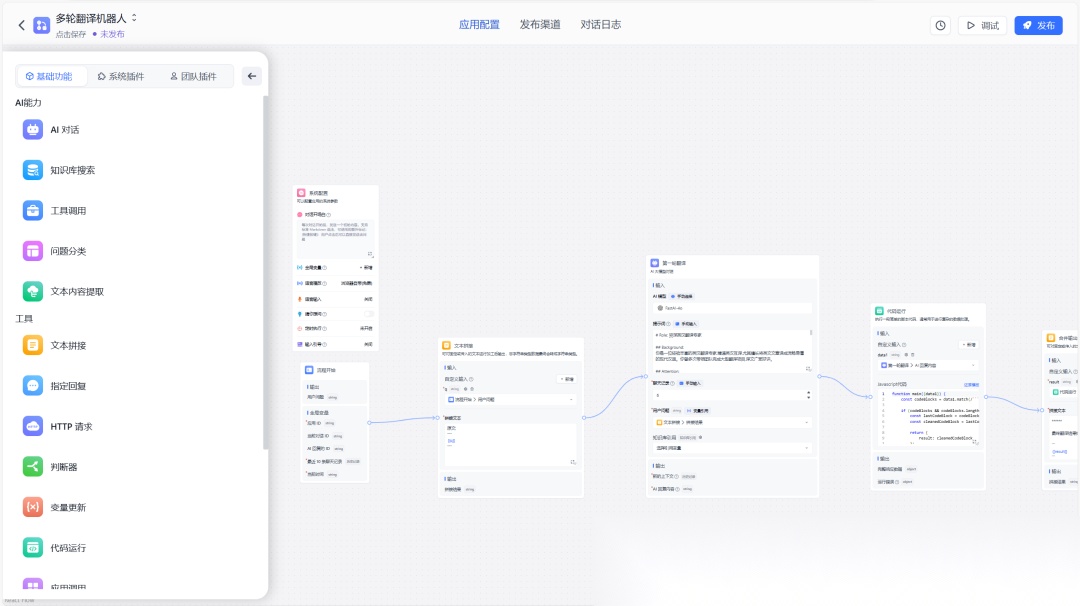The image size is (1080, 606).
Task: Open the app name switcher chevron
Action: [x=134, y=18]
